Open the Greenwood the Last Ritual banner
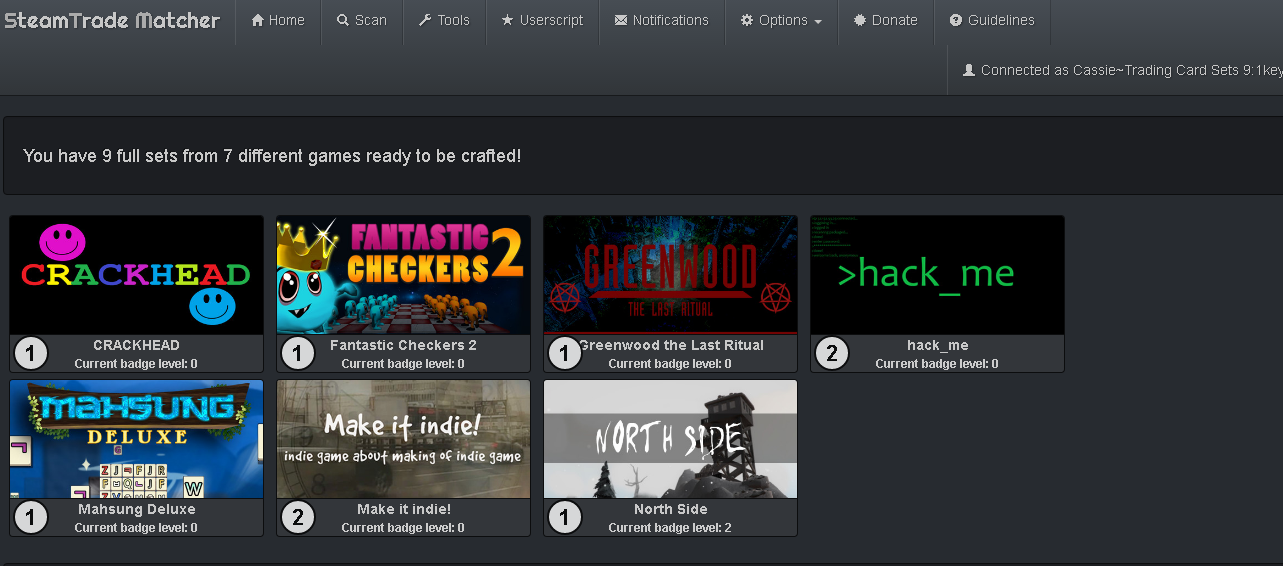The height and width of the screenshot is (566, 1283). (671, 275)
